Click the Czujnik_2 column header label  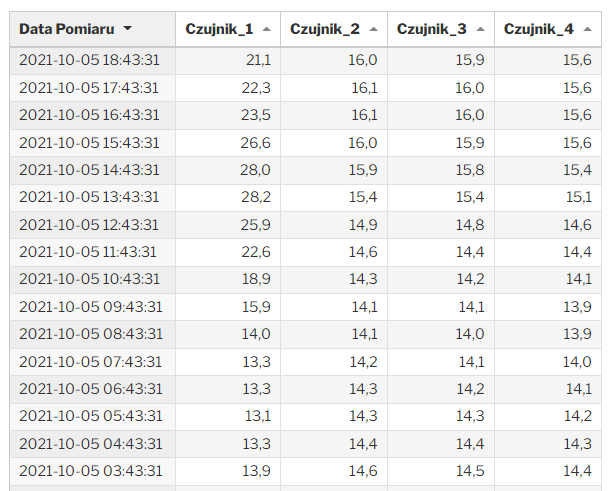click(x=325, y=29)
